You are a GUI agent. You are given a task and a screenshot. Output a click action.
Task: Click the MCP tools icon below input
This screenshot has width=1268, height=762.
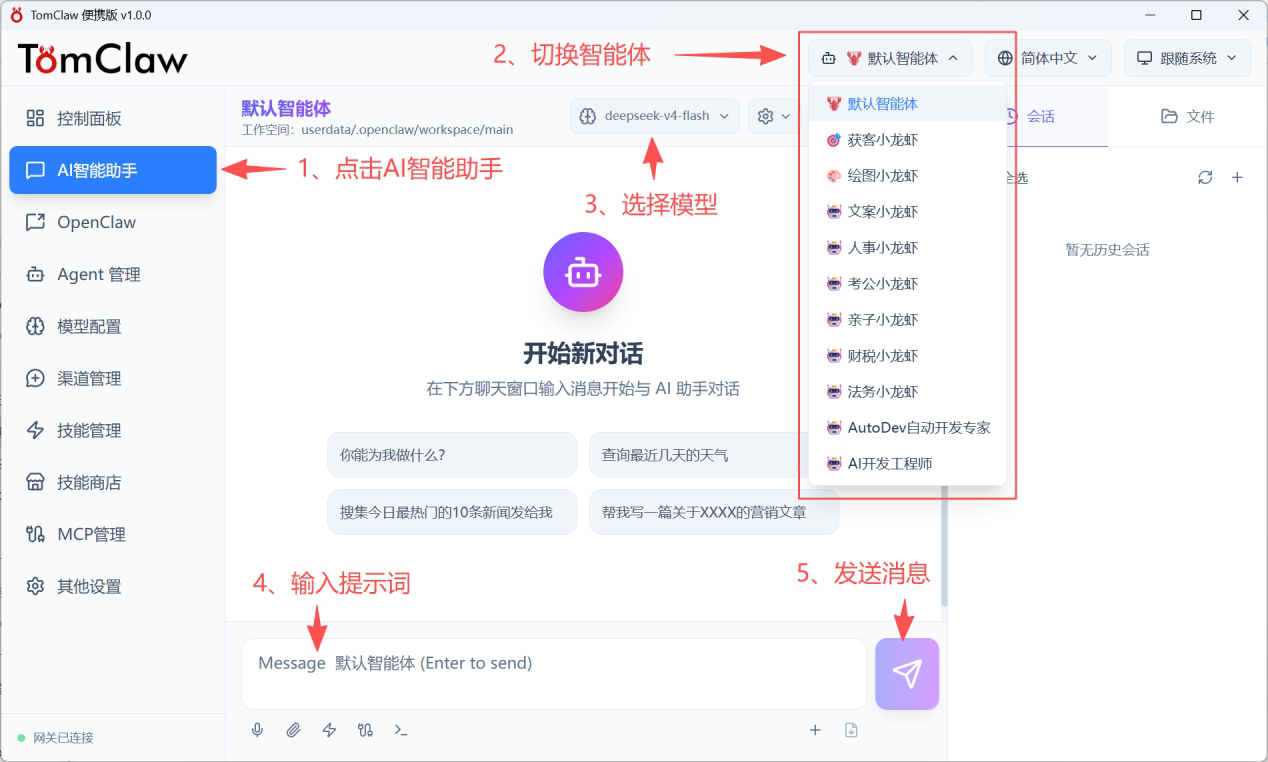point(365,730)
